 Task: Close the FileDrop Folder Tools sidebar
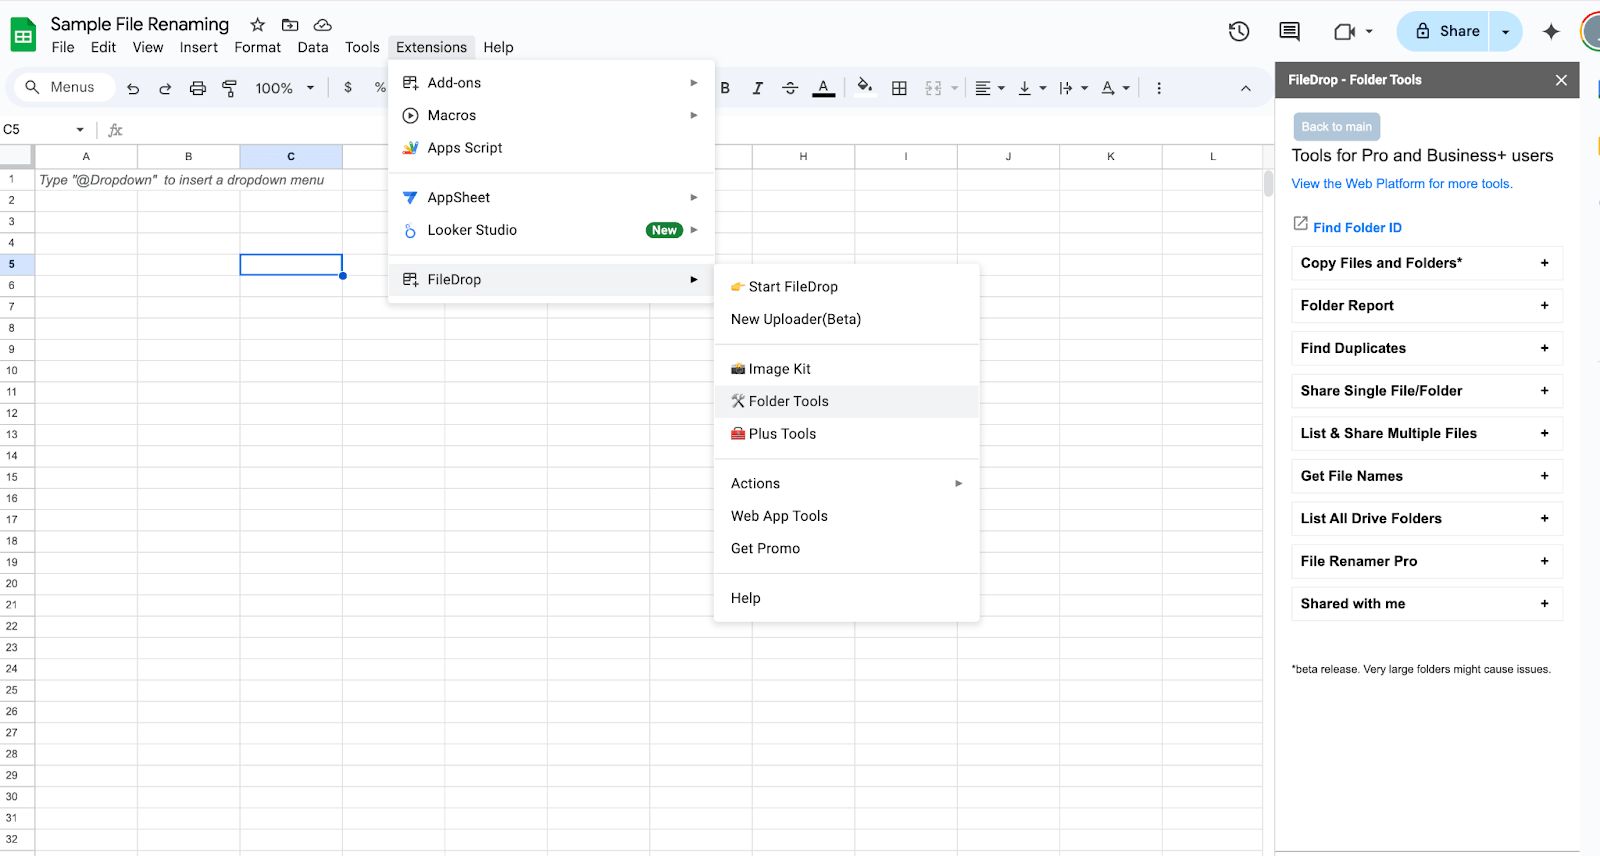pyautogui.click(x=1561, y=80)
